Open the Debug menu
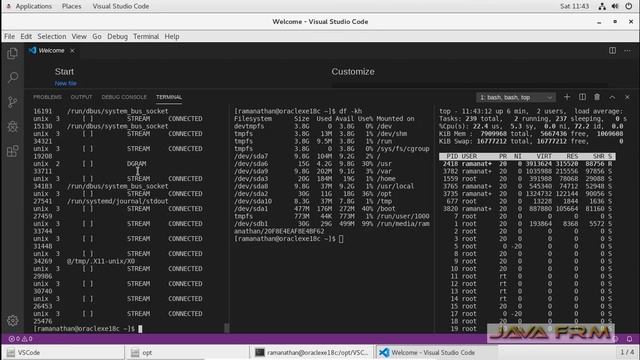The width and height of the screenshot is (640, 360). point(118,36)
